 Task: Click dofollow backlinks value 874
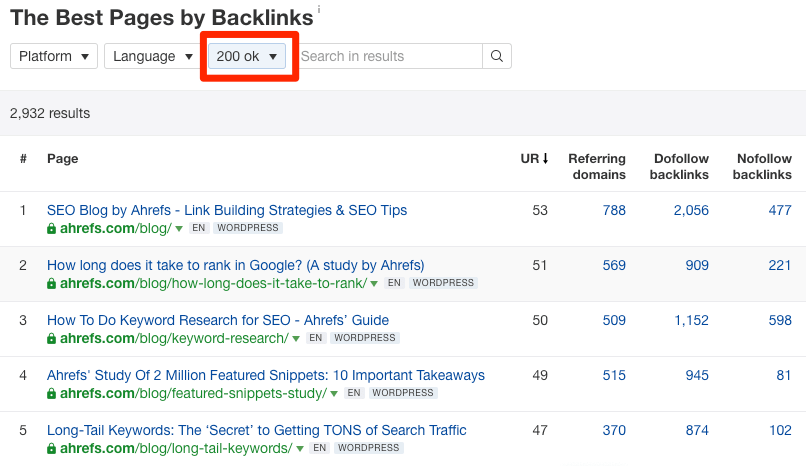pos(697,430)
